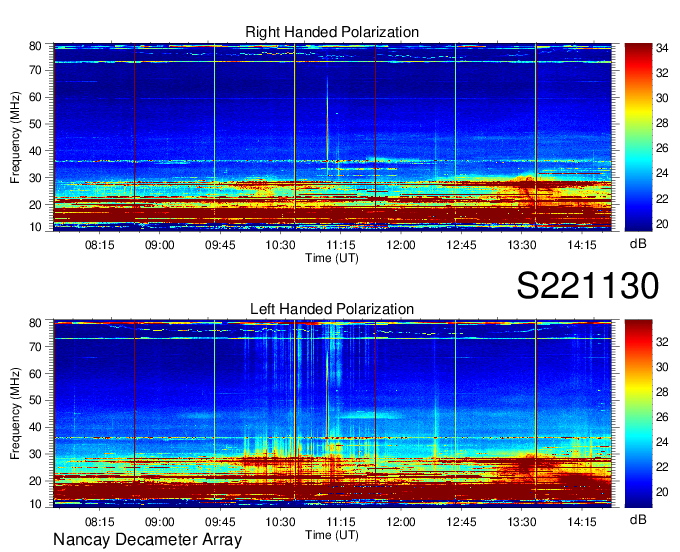Click the 32 value on Right Handed colorbar

click(x=662, y=73)
